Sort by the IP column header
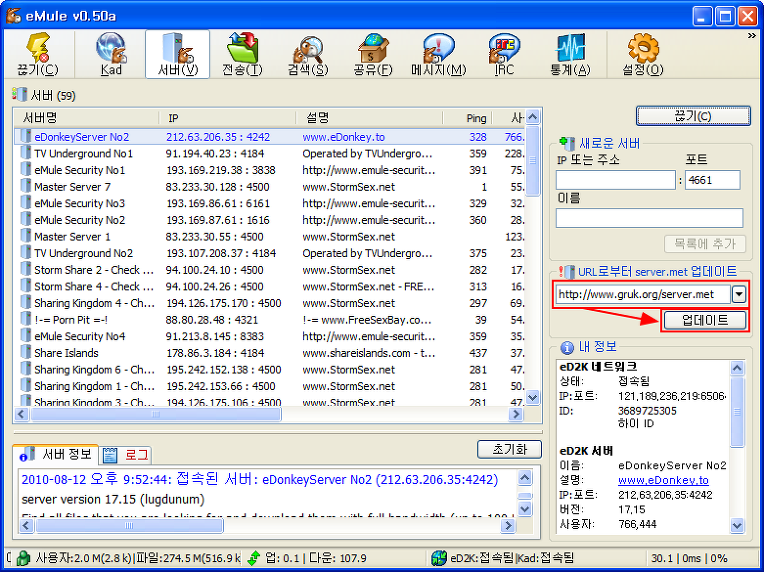The image size is (764, 572). click(x=227, y=118)
